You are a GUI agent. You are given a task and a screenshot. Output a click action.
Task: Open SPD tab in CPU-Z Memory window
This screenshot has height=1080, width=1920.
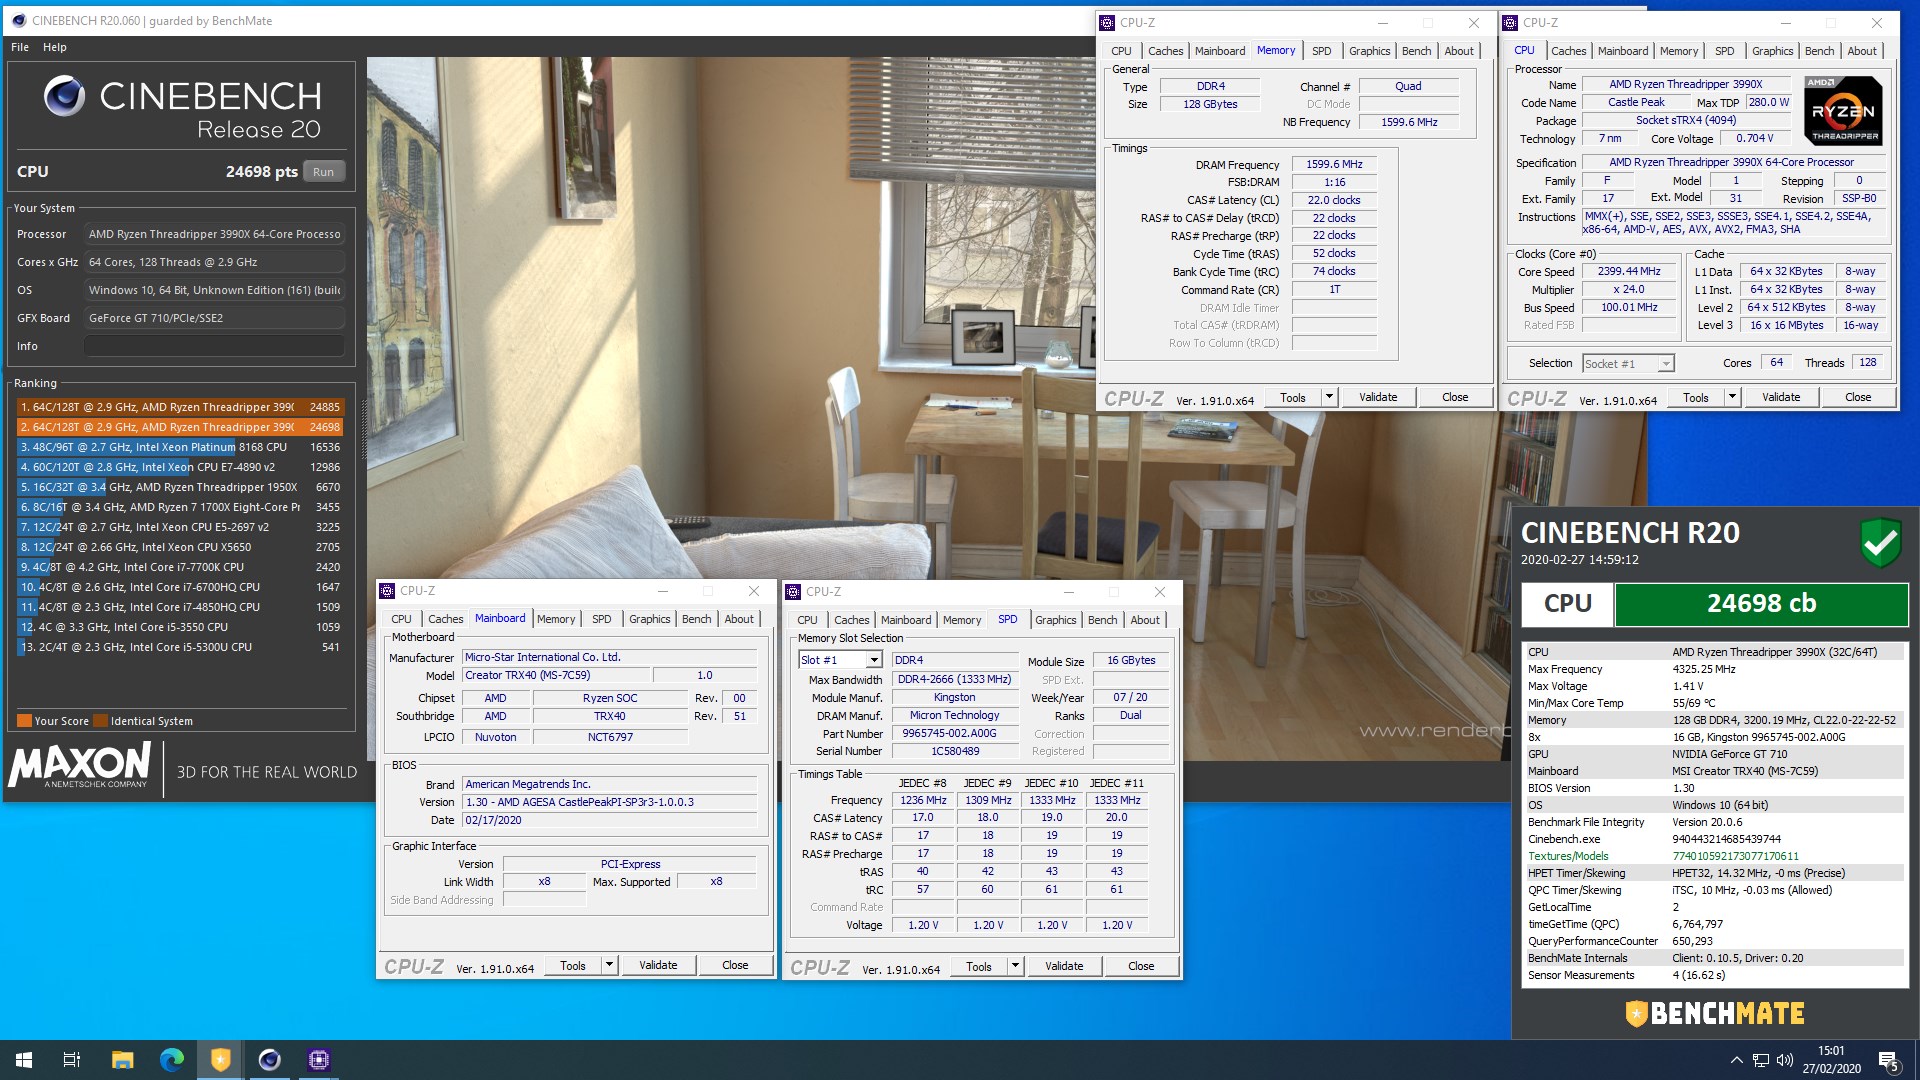(1321, 51)
